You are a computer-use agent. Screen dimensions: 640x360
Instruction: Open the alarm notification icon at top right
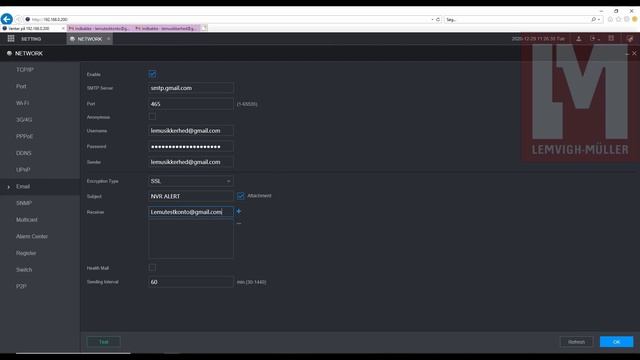(x=630, y=38)
